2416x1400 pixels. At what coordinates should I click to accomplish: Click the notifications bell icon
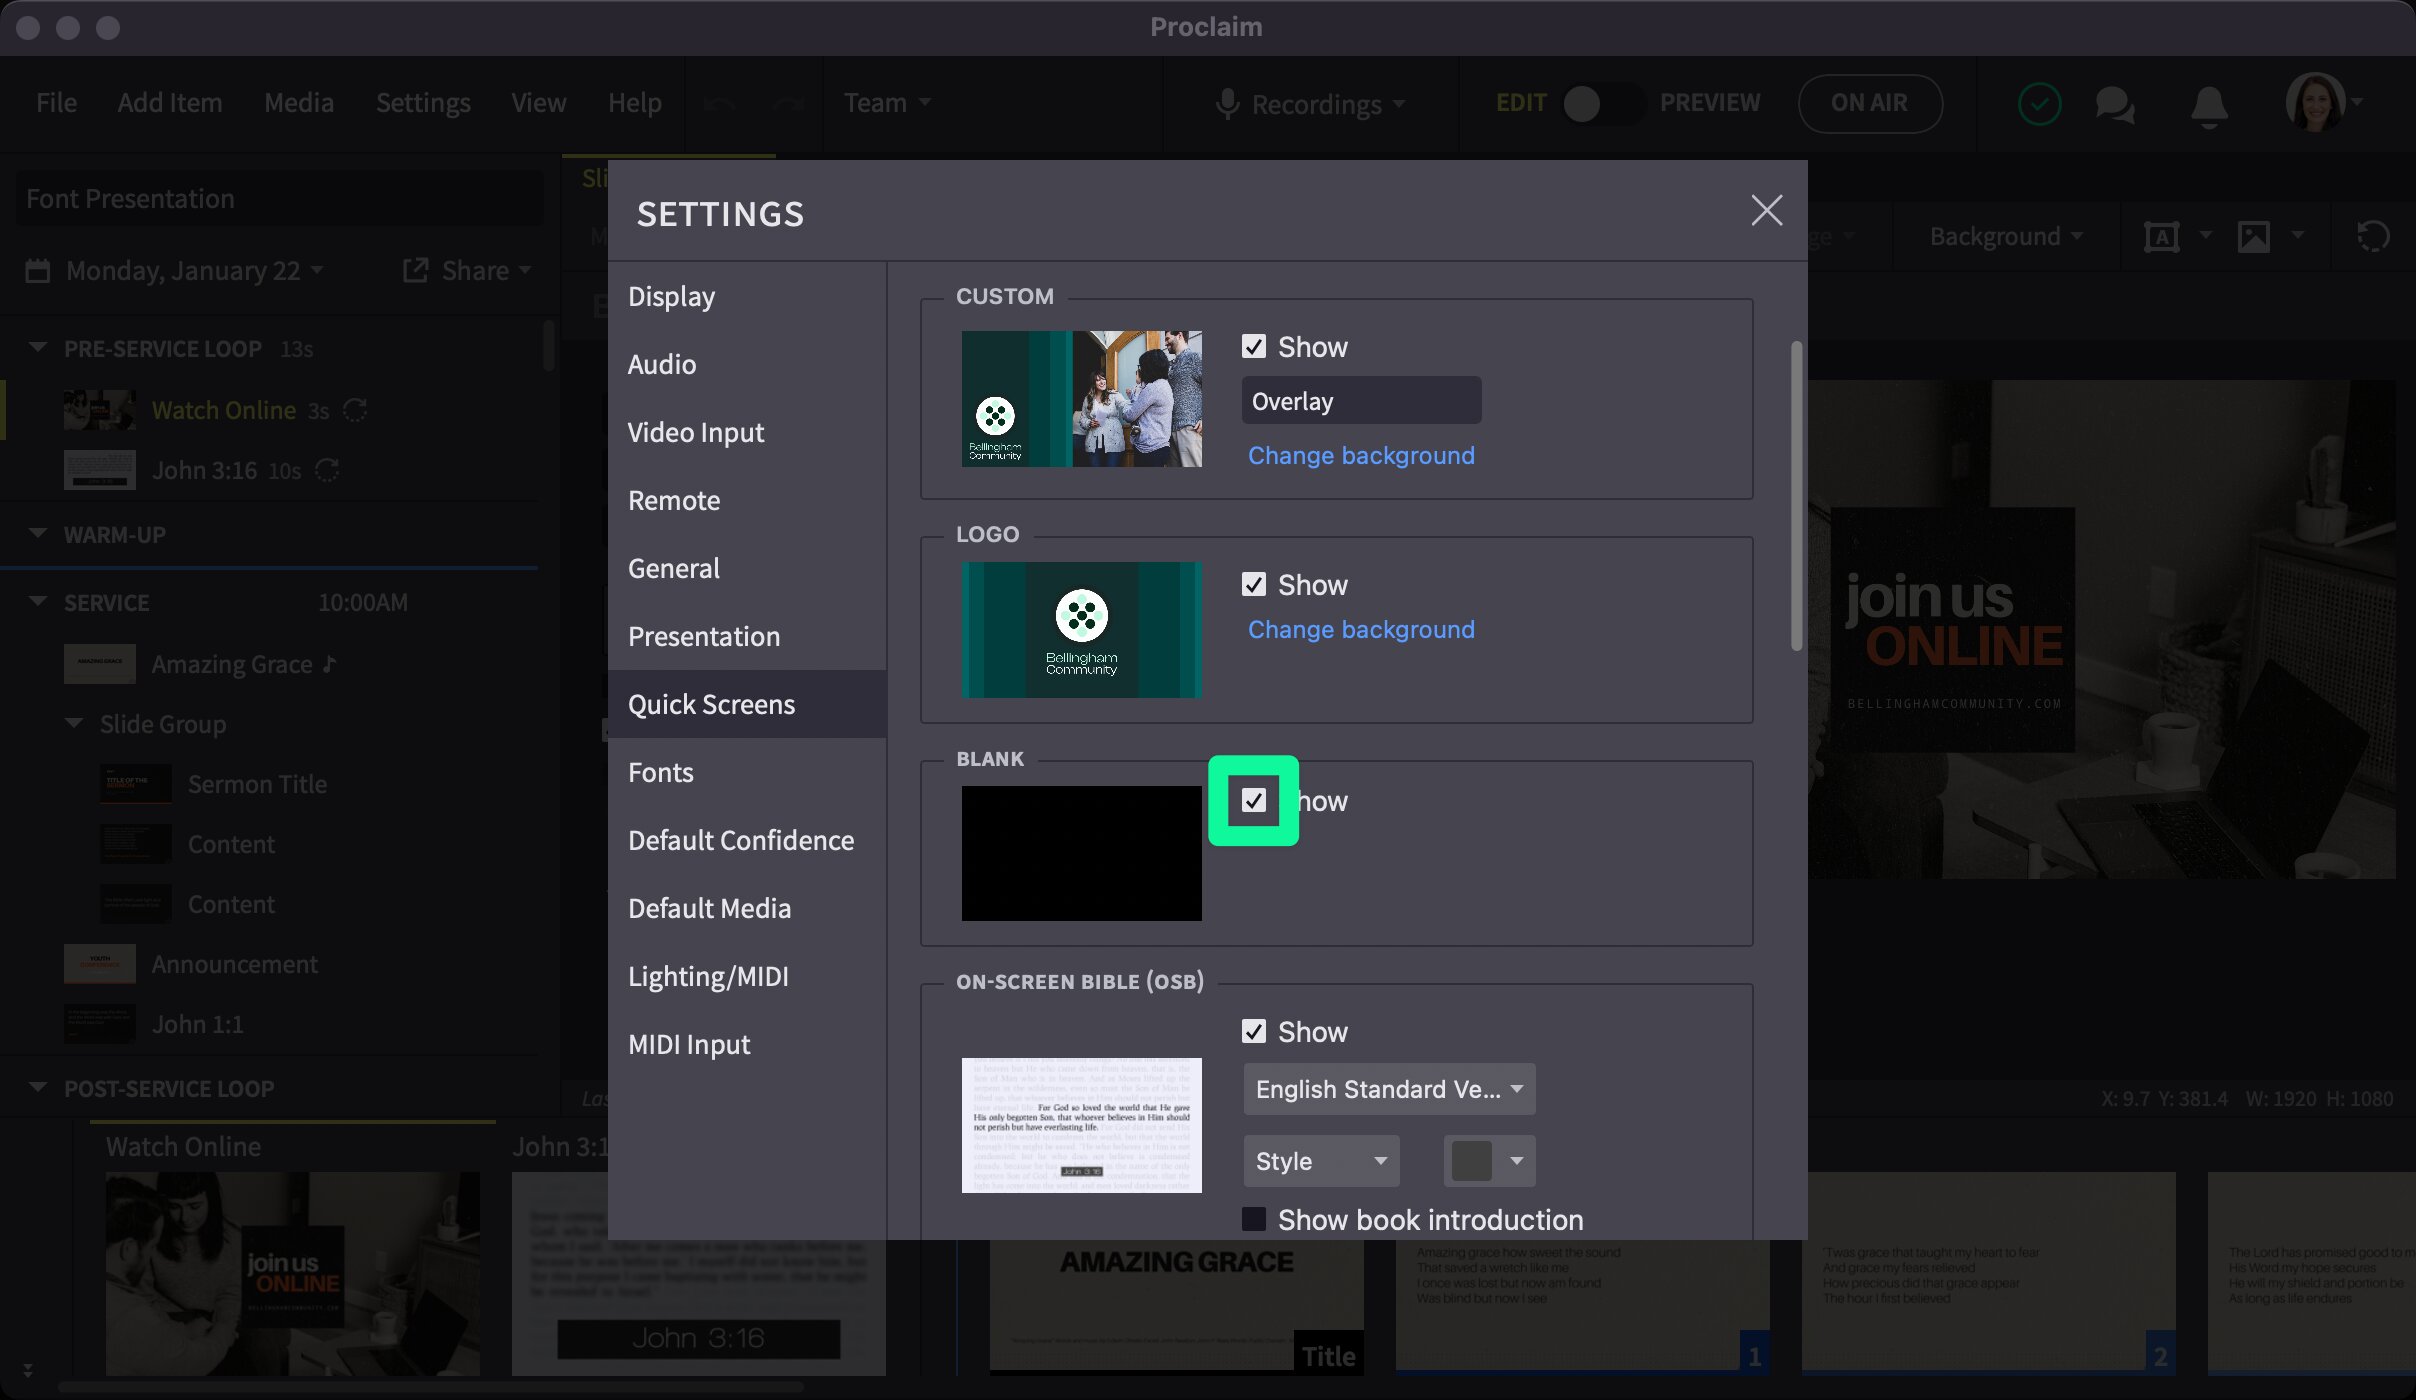(x=2208, y=103)
